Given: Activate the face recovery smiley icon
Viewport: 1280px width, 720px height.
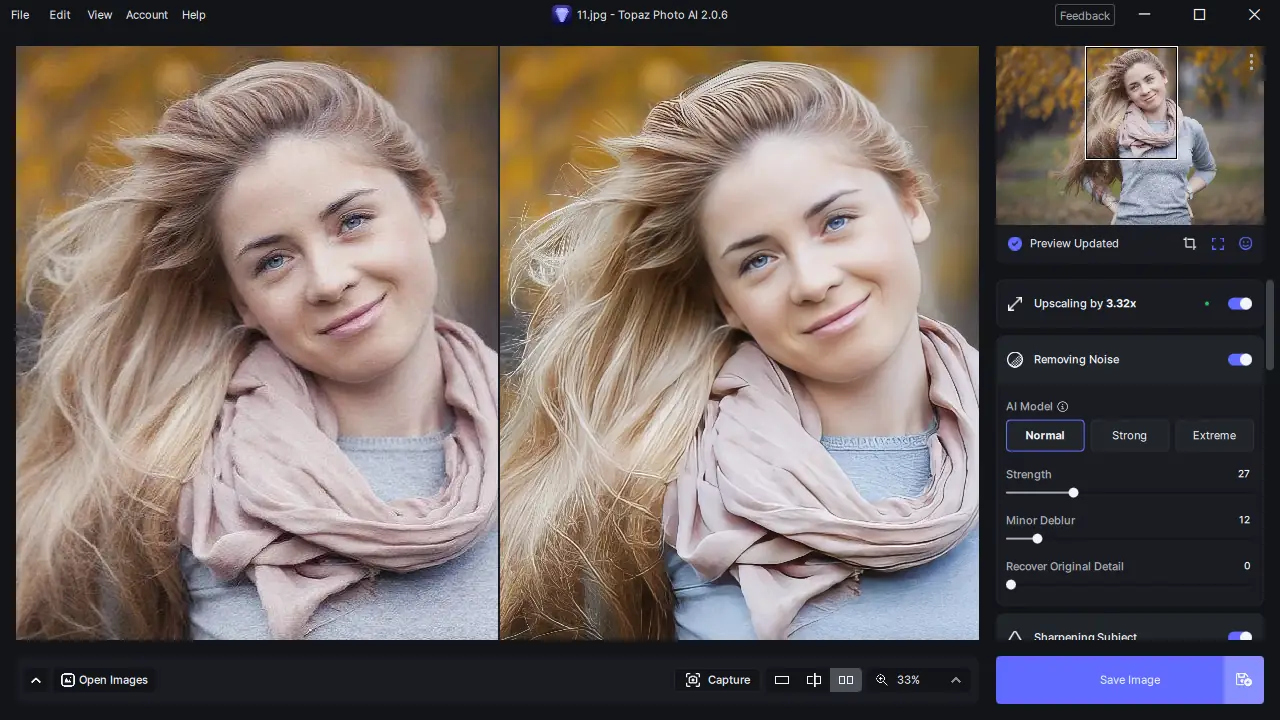Looking at the screenshot, I should [1245, 243].
